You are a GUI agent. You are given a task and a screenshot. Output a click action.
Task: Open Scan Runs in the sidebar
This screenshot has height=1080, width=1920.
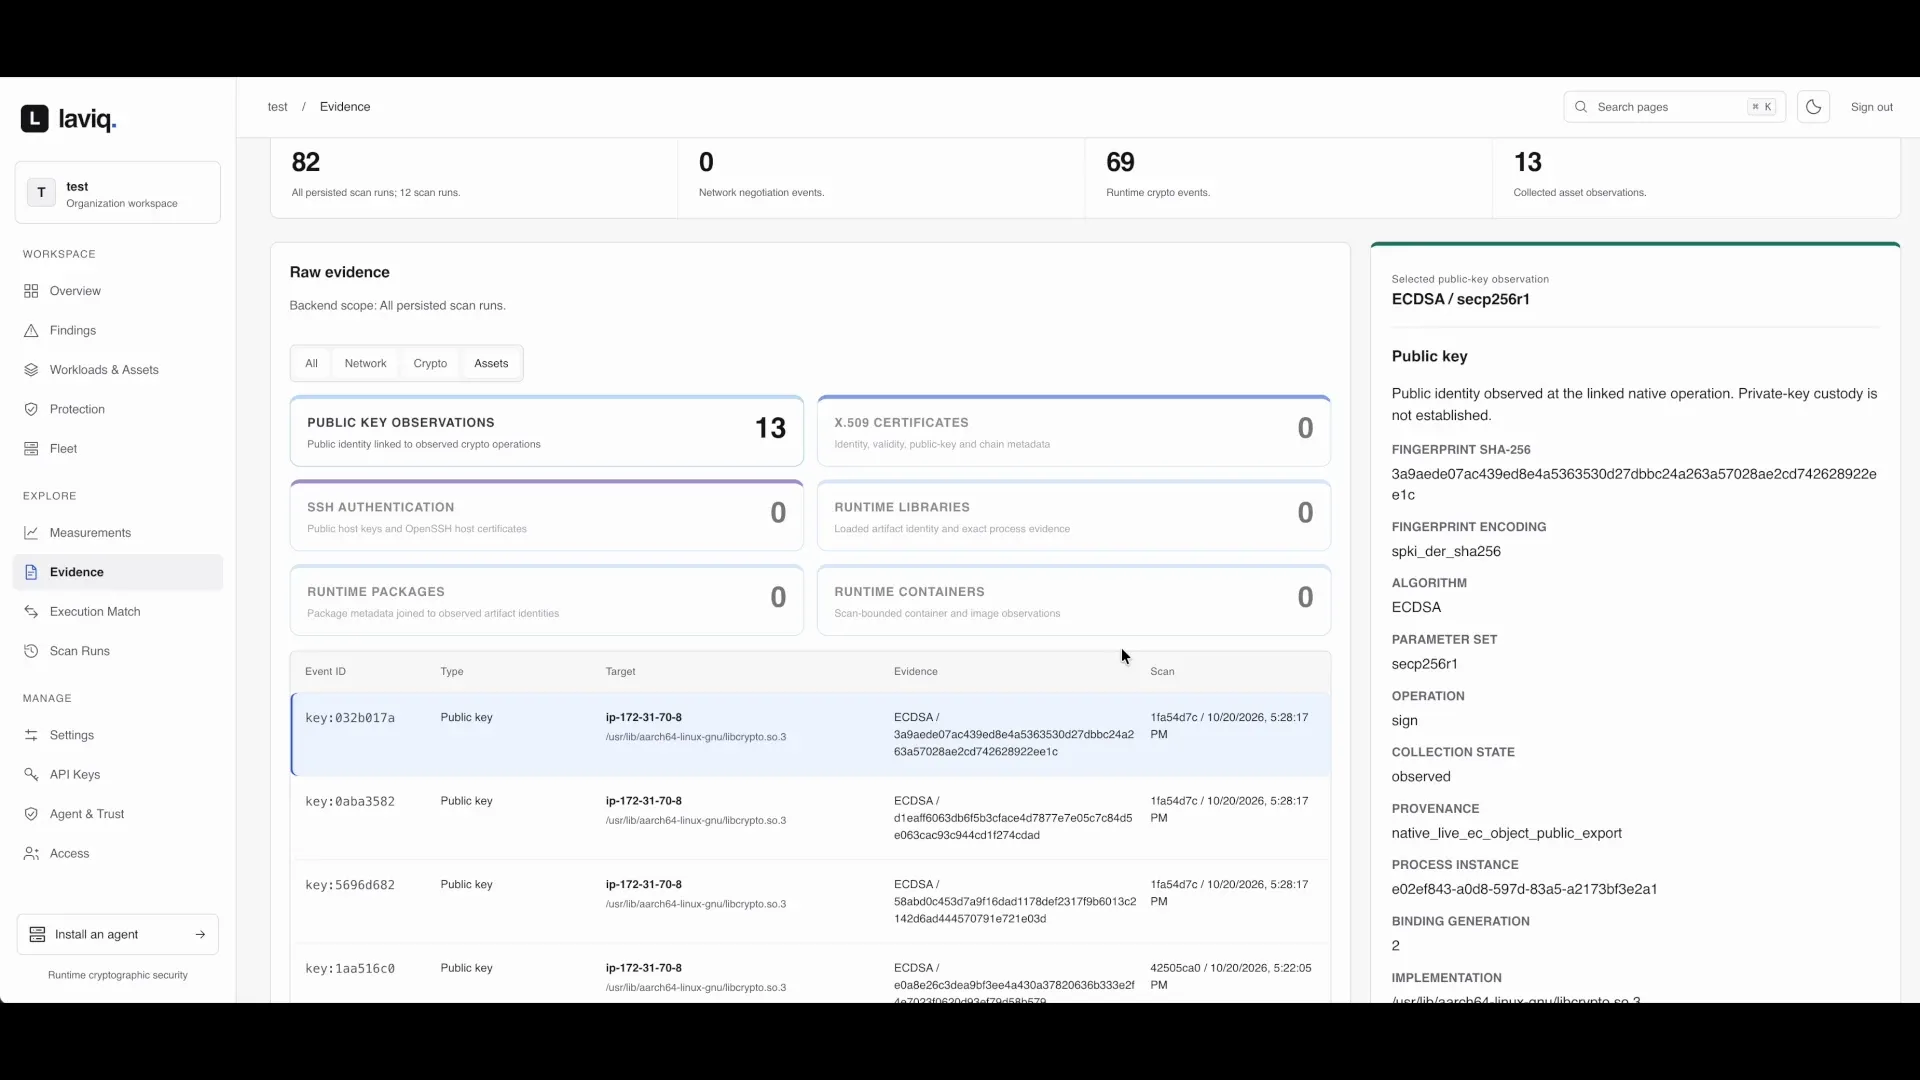(118, 651)
